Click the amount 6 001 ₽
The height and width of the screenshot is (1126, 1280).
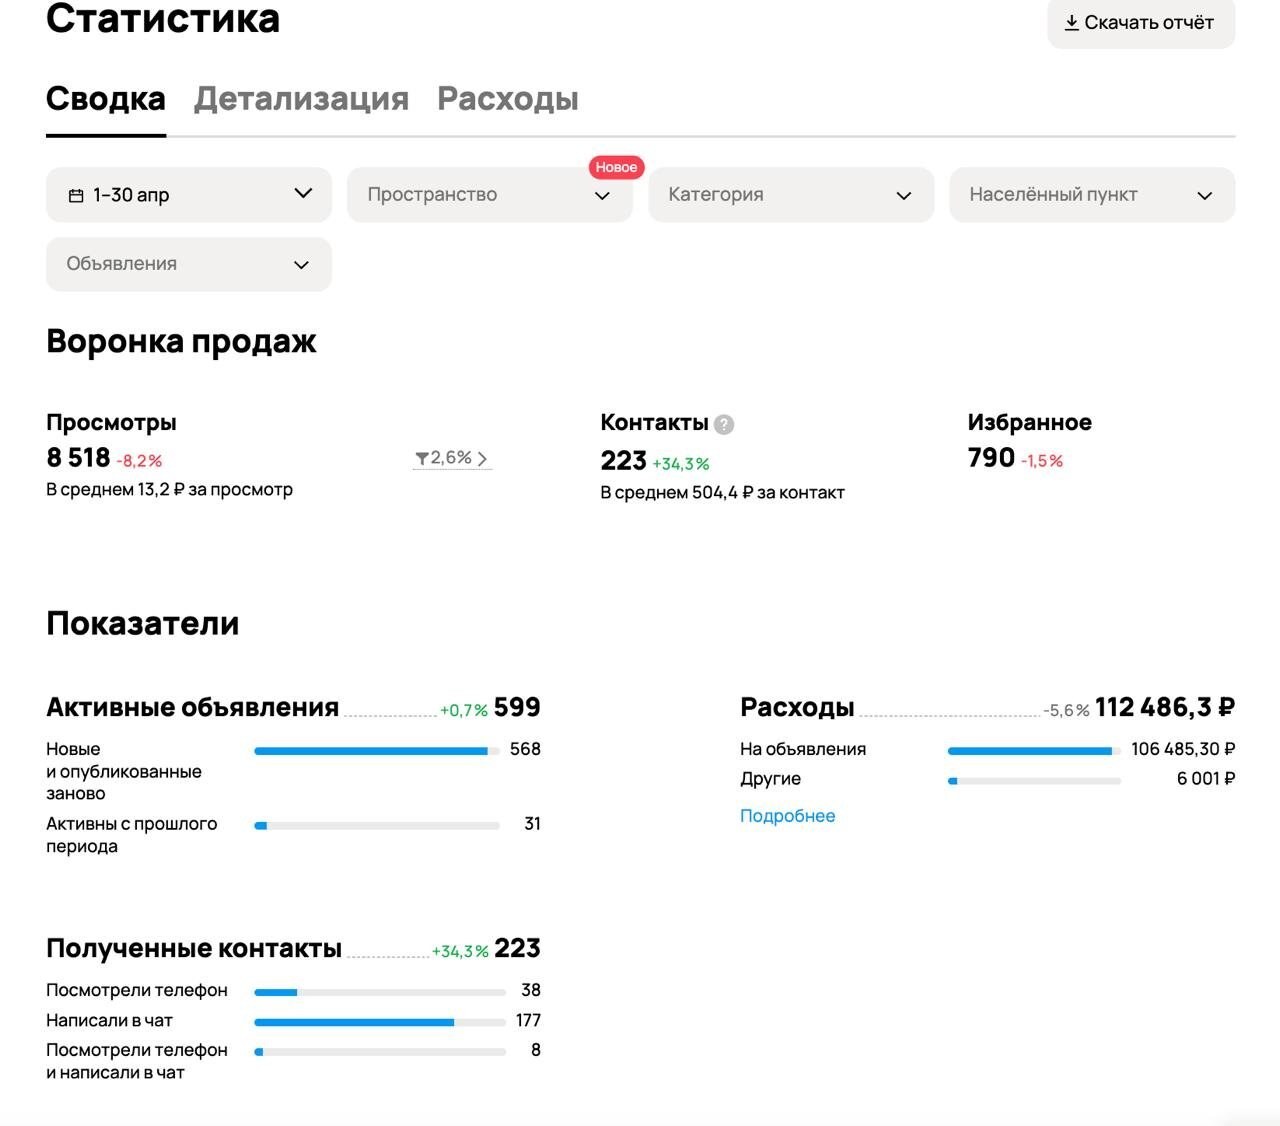coord(1206,779)
